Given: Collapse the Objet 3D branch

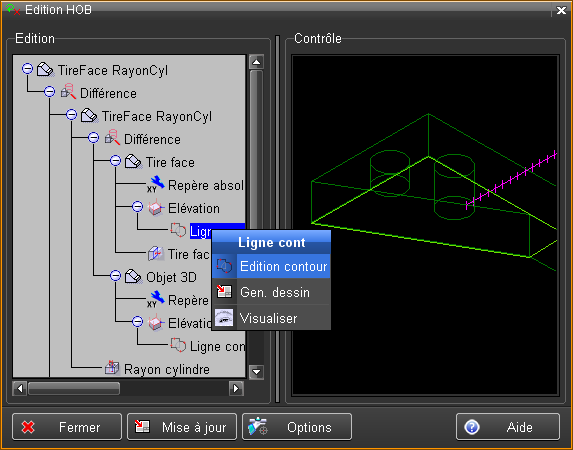Looking at the screenshot, I should tap(115, 275).
